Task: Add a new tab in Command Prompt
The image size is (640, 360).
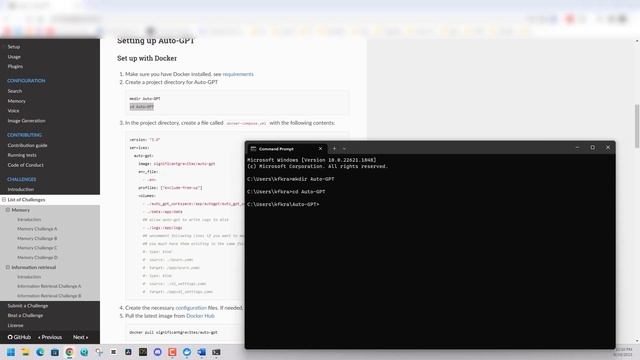Action: (334, 149)
